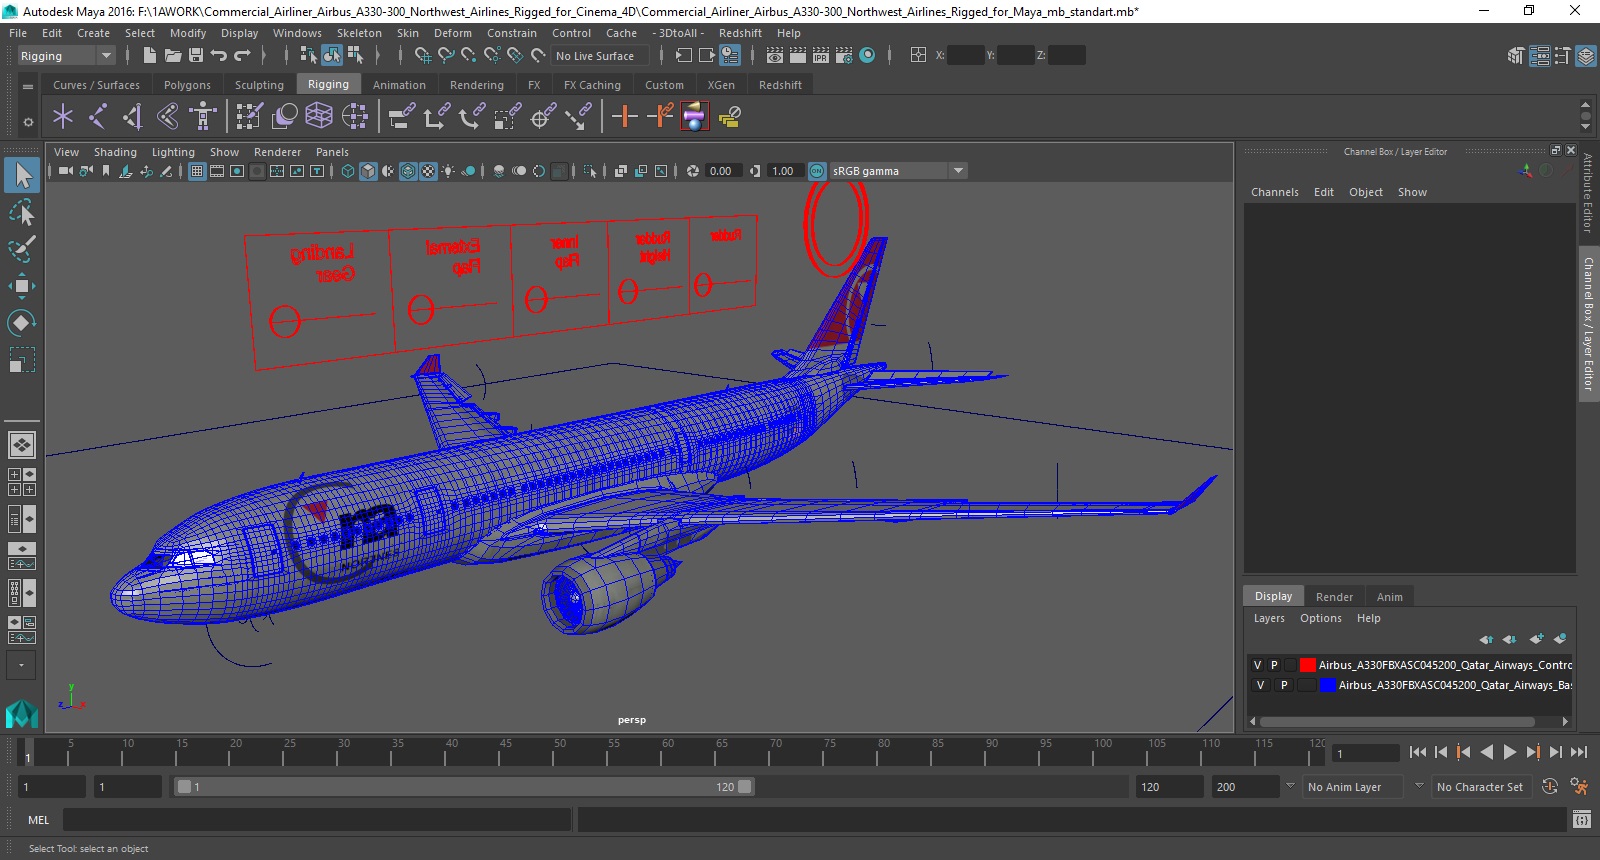Screen dimensions: 1600x860
Task: Toggle visibility V of Qatar_Airways_Contrc layer
Action: click(x=1258, y=665)
